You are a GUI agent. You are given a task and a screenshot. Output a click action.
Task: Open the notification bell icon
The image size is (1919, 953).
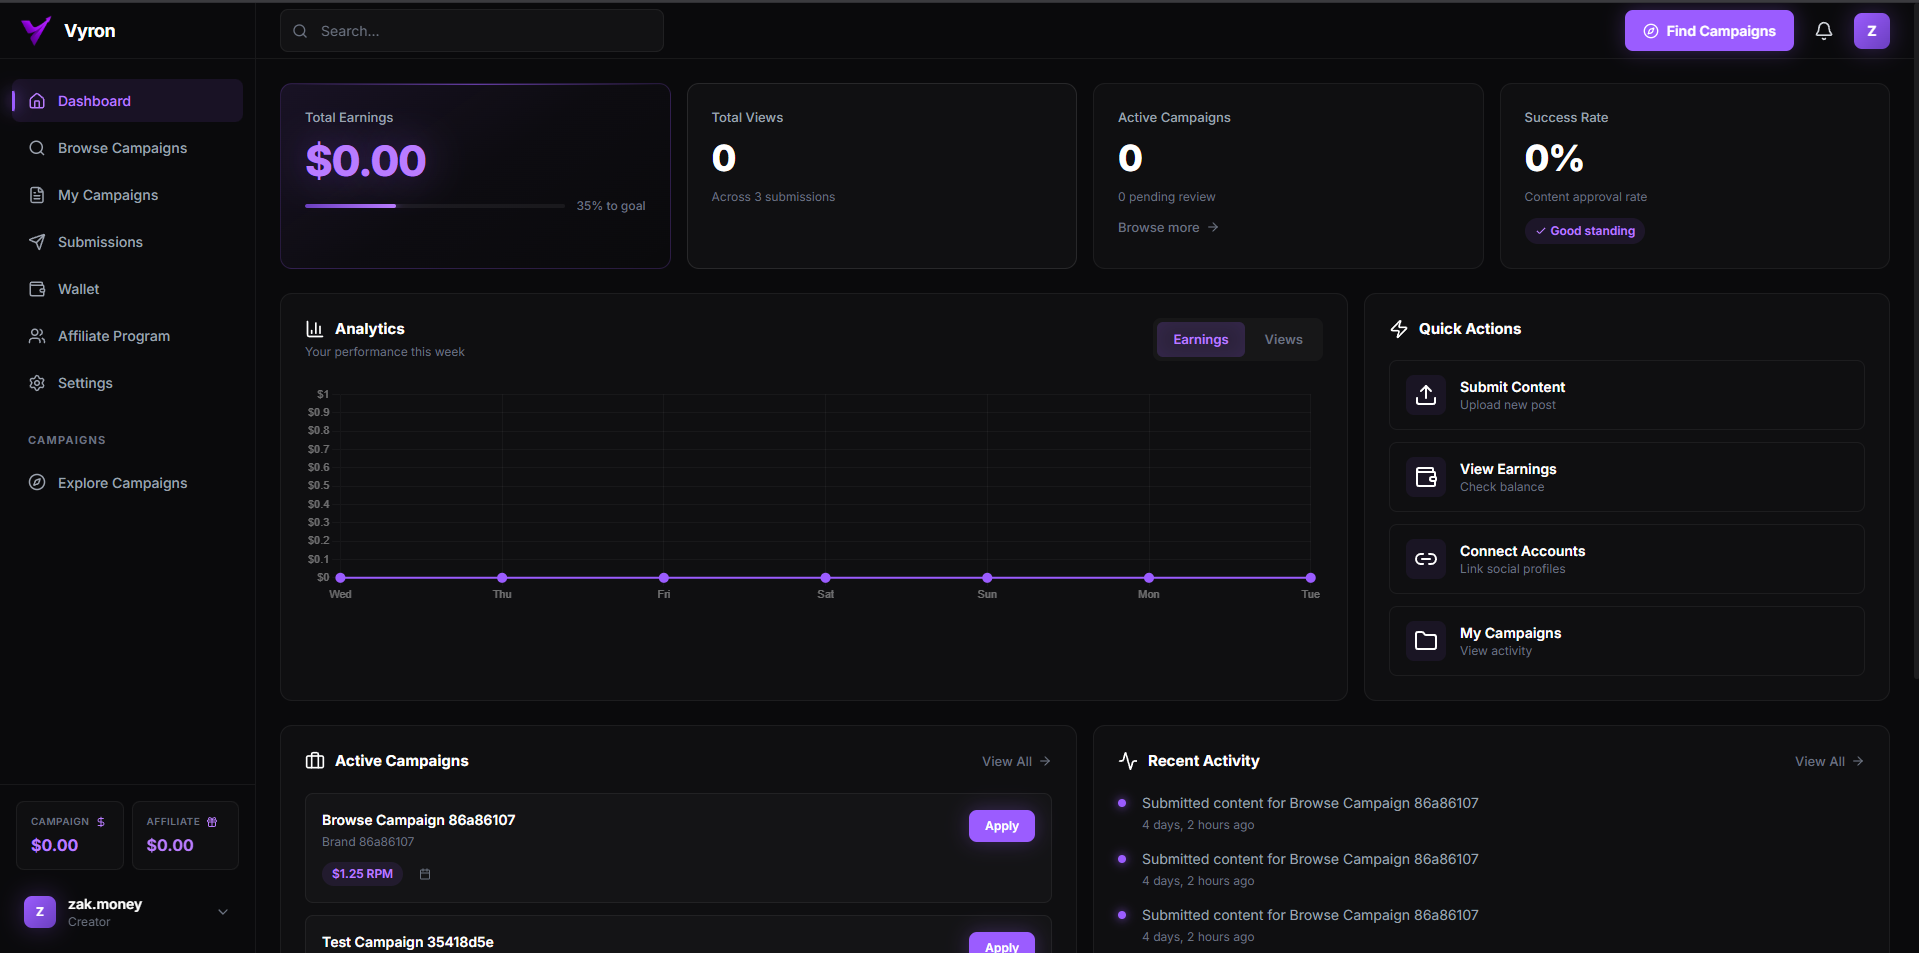pos(1823,30)
